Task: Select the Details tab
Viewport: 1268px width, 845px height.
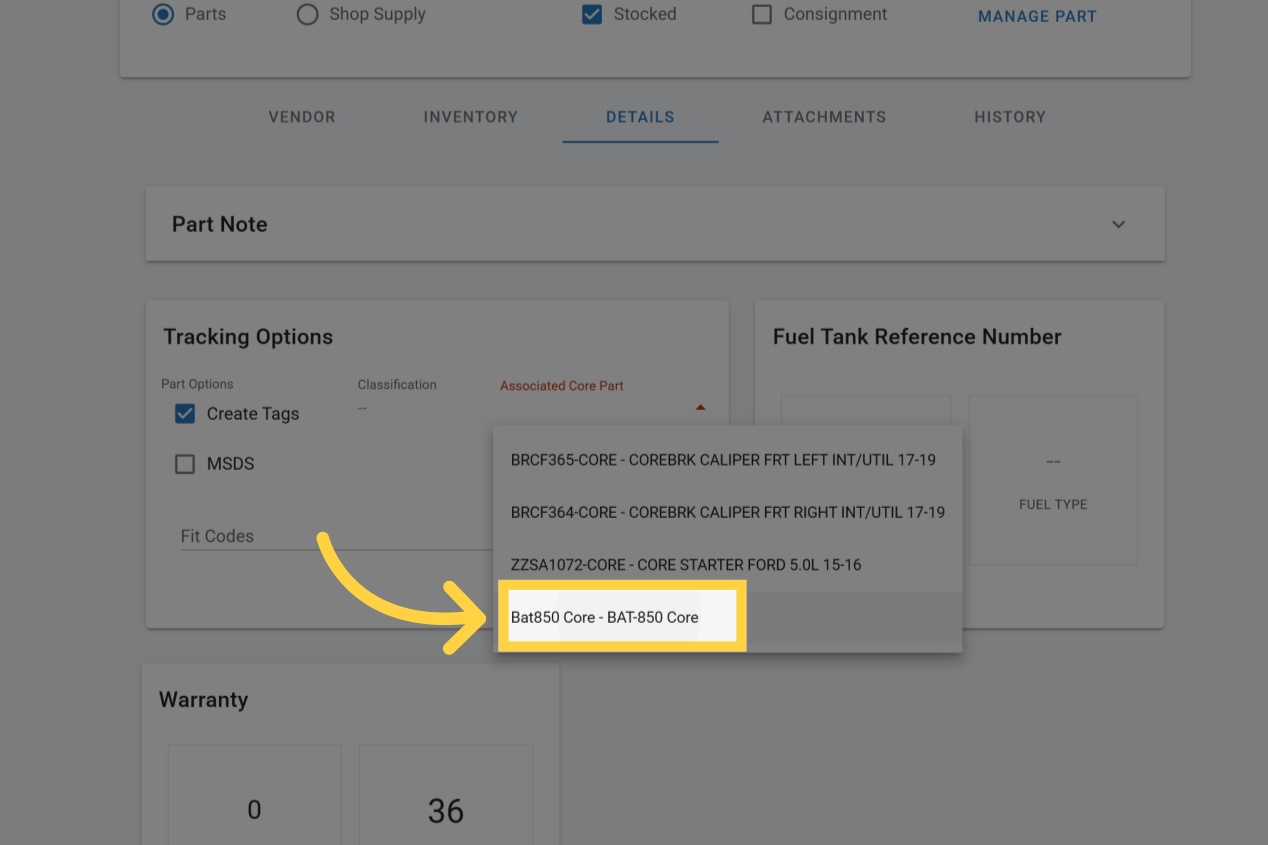Action: (x=640, y=117)
